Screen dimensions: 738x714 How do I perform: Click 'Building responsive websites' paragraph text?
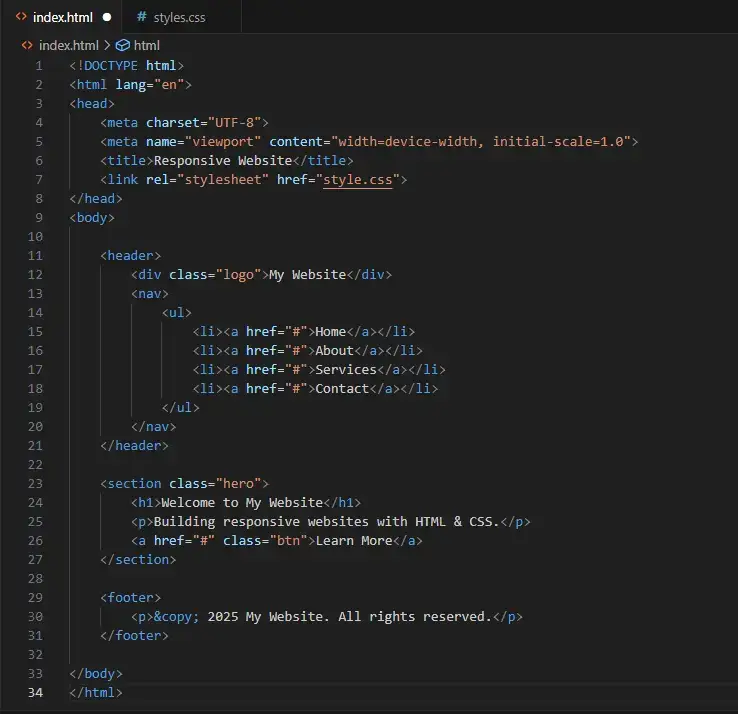(326, 522)
